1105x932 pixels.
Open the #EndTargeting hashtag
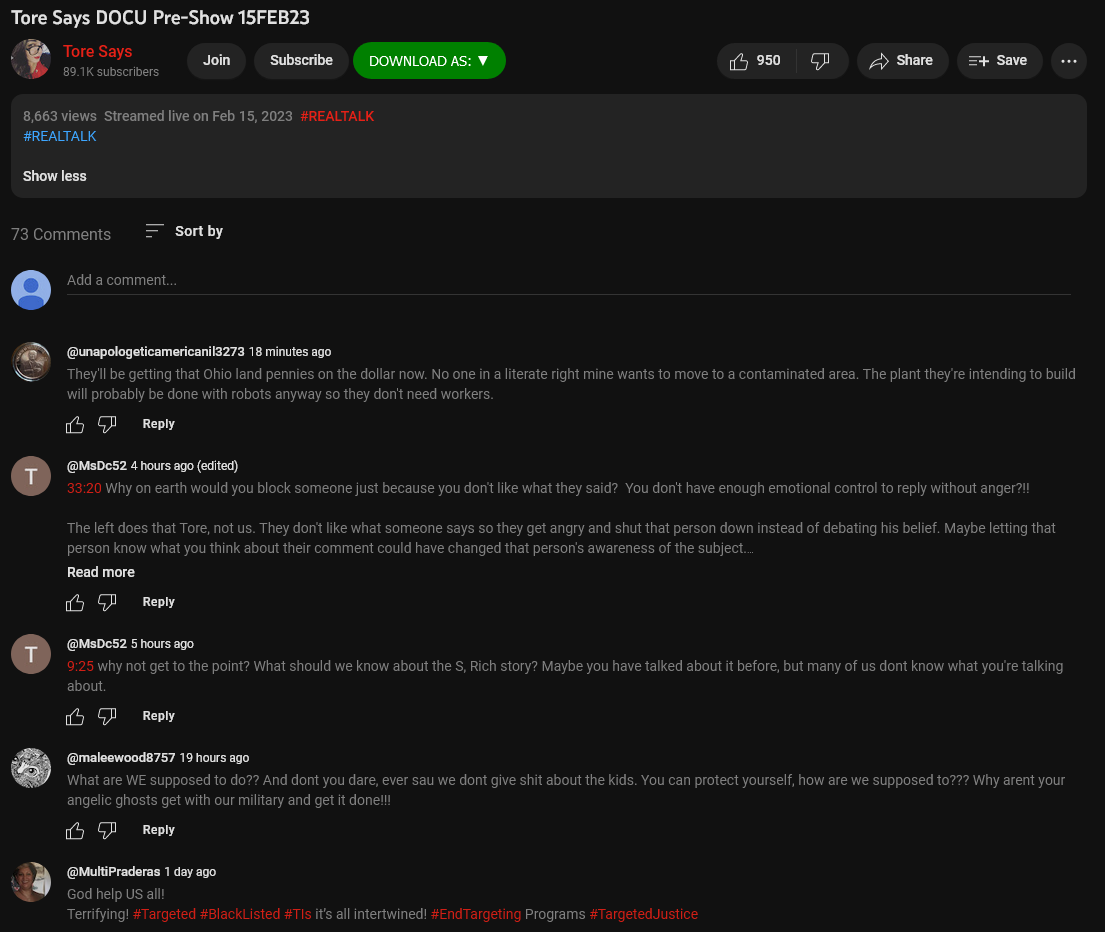point(476,914)
